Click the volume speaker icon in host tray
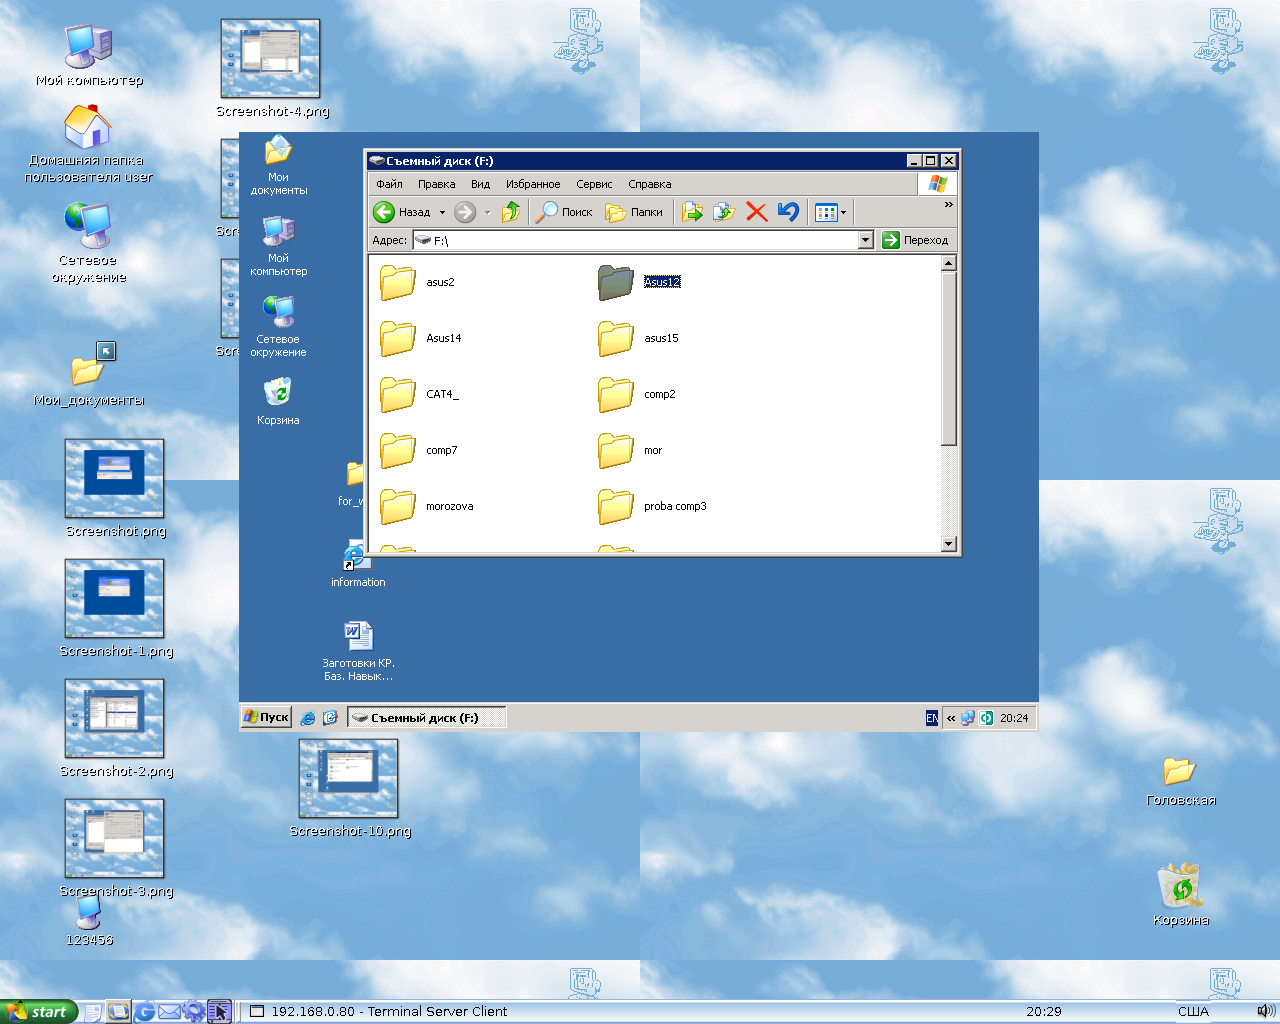Image resolution: width=1280 pixels, height=1024 pixels. click(x=1265, y=1011)
